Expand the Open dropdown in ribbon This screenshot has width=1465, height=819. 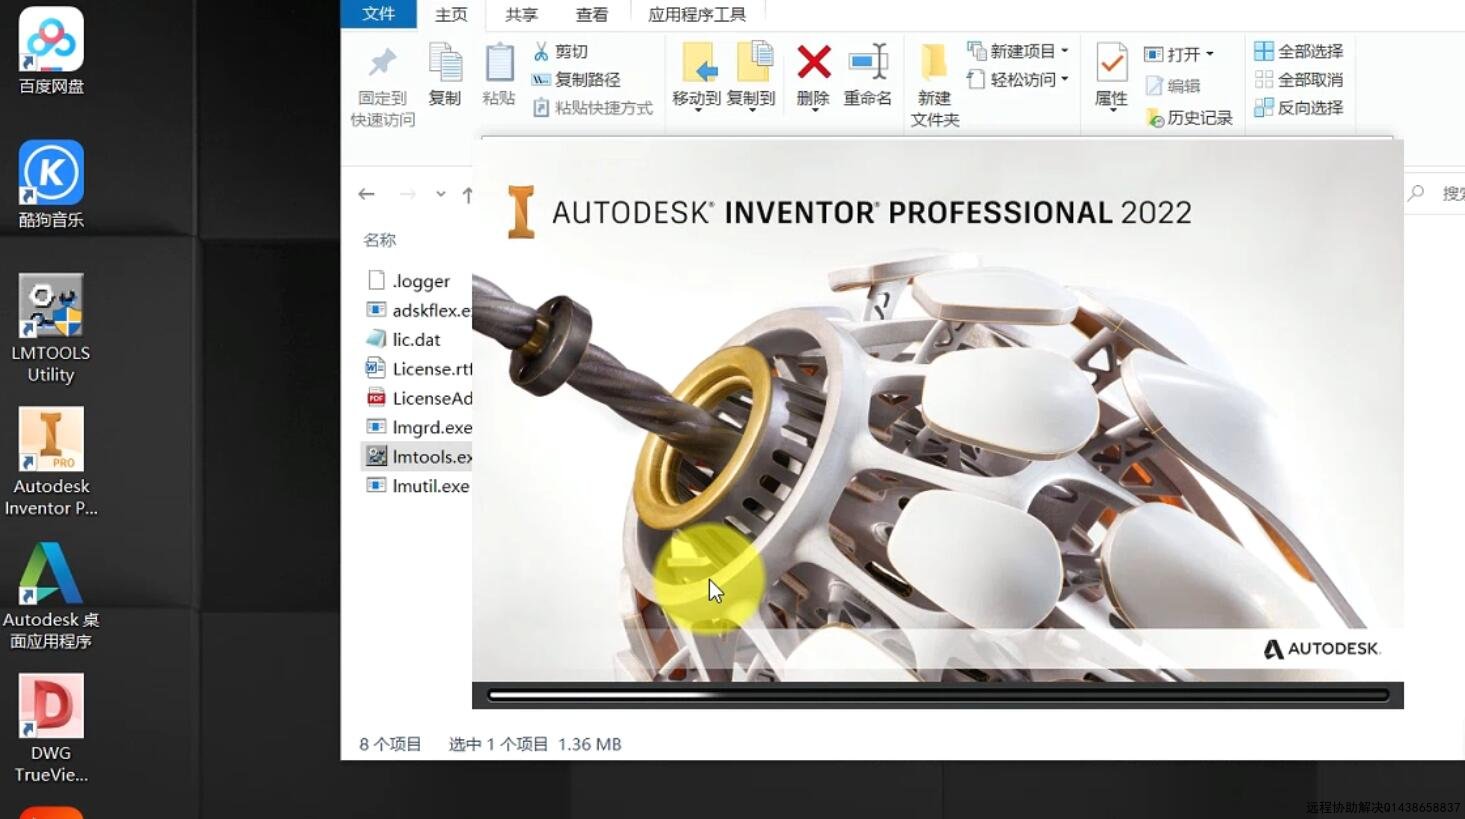1210,54
